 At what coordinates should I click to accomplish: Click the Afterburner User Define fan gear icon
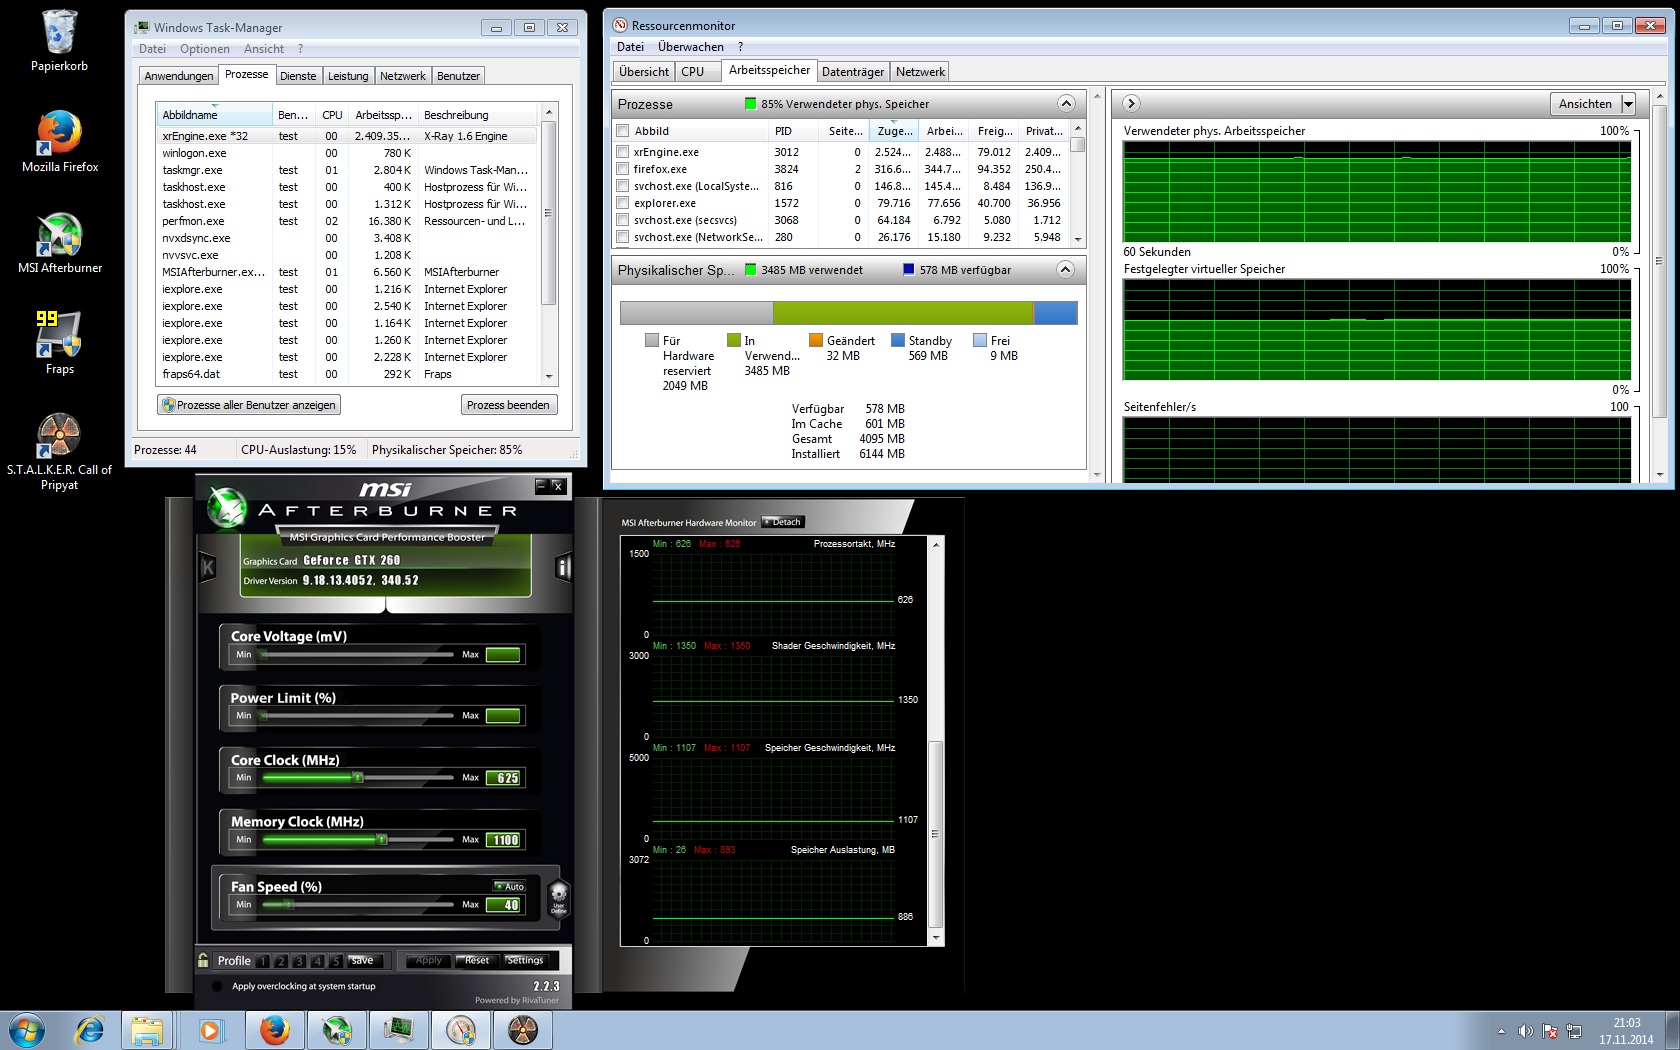(558, 897)
